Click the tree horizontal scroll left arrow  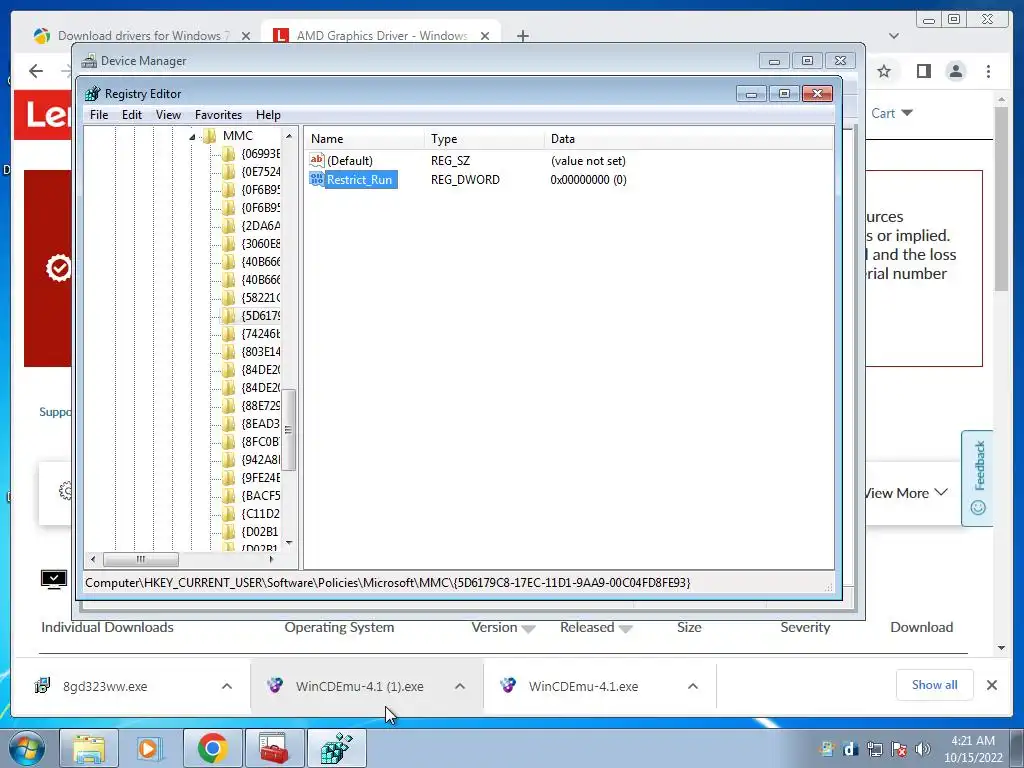click(x=93, y=559)
